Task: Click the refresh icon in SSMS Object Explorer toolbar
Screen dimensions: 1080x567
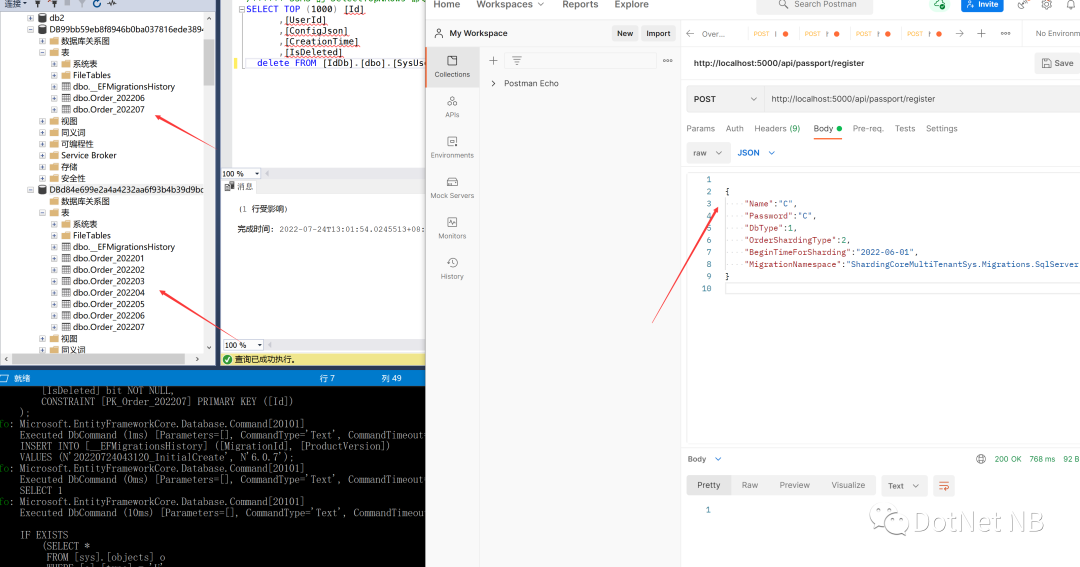Action: point(96,4)
